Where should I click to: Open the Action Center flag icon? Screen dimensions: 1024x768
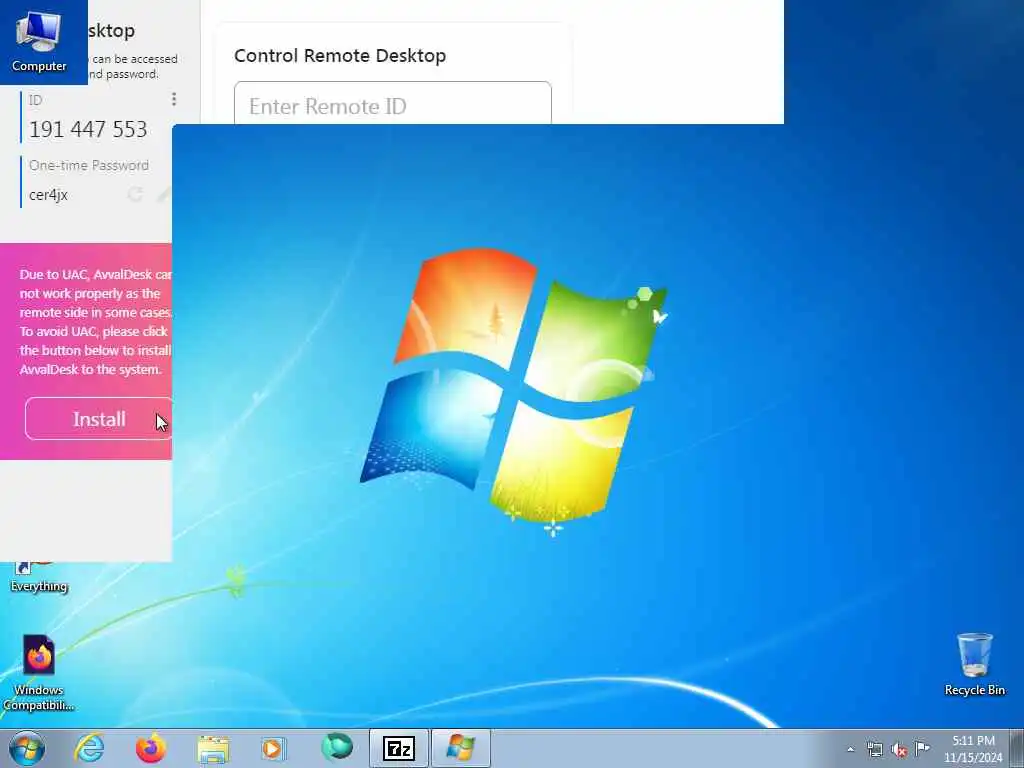[922, 748]
